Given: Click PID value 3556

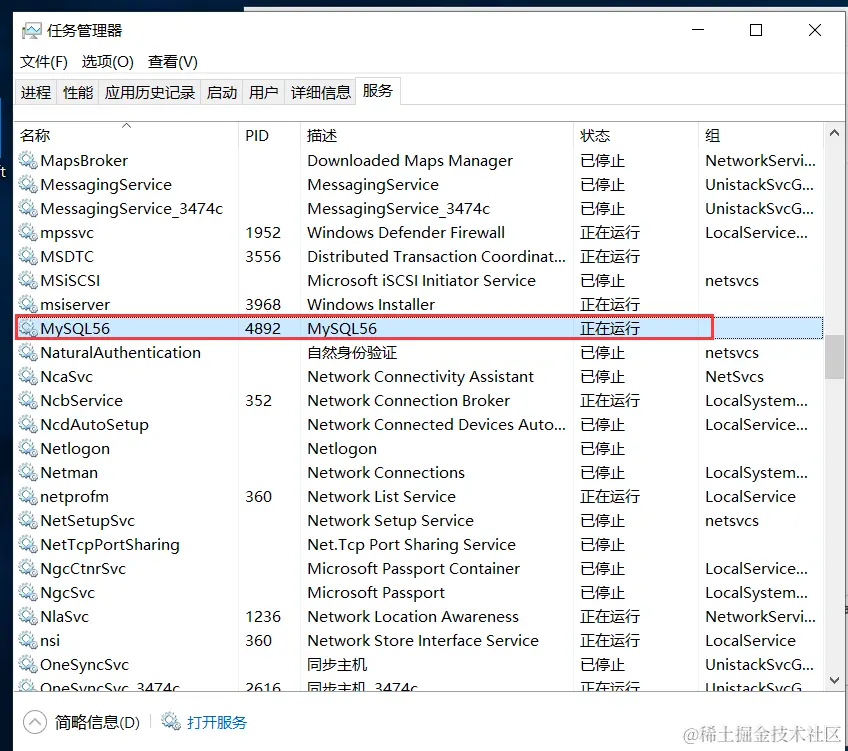Looking at the screenshot, I should 263,256.
